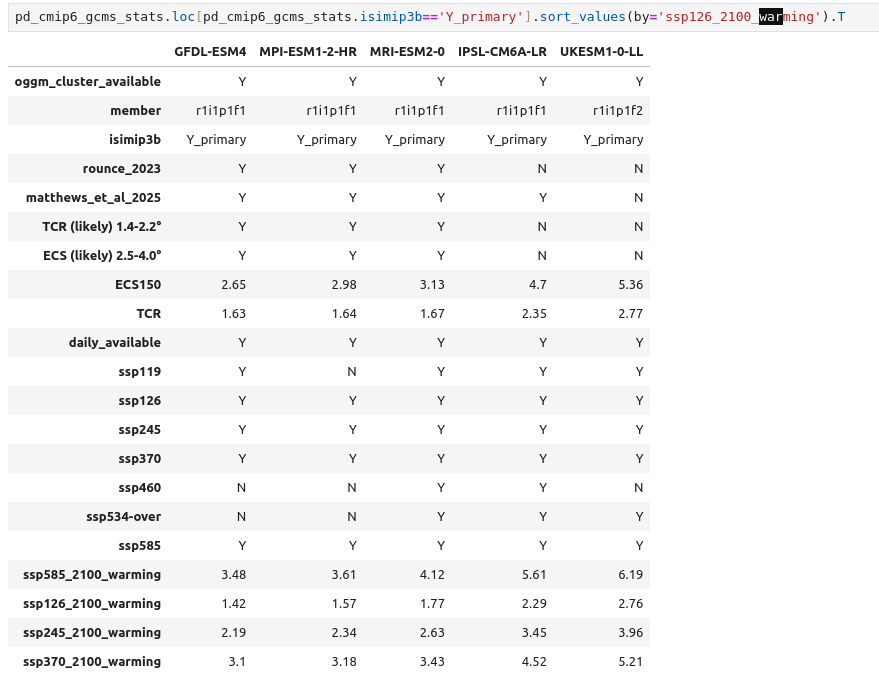Select the UKESM1-0-LL column header
Screen dimensions: 879x689
click(x=602, y=52)
